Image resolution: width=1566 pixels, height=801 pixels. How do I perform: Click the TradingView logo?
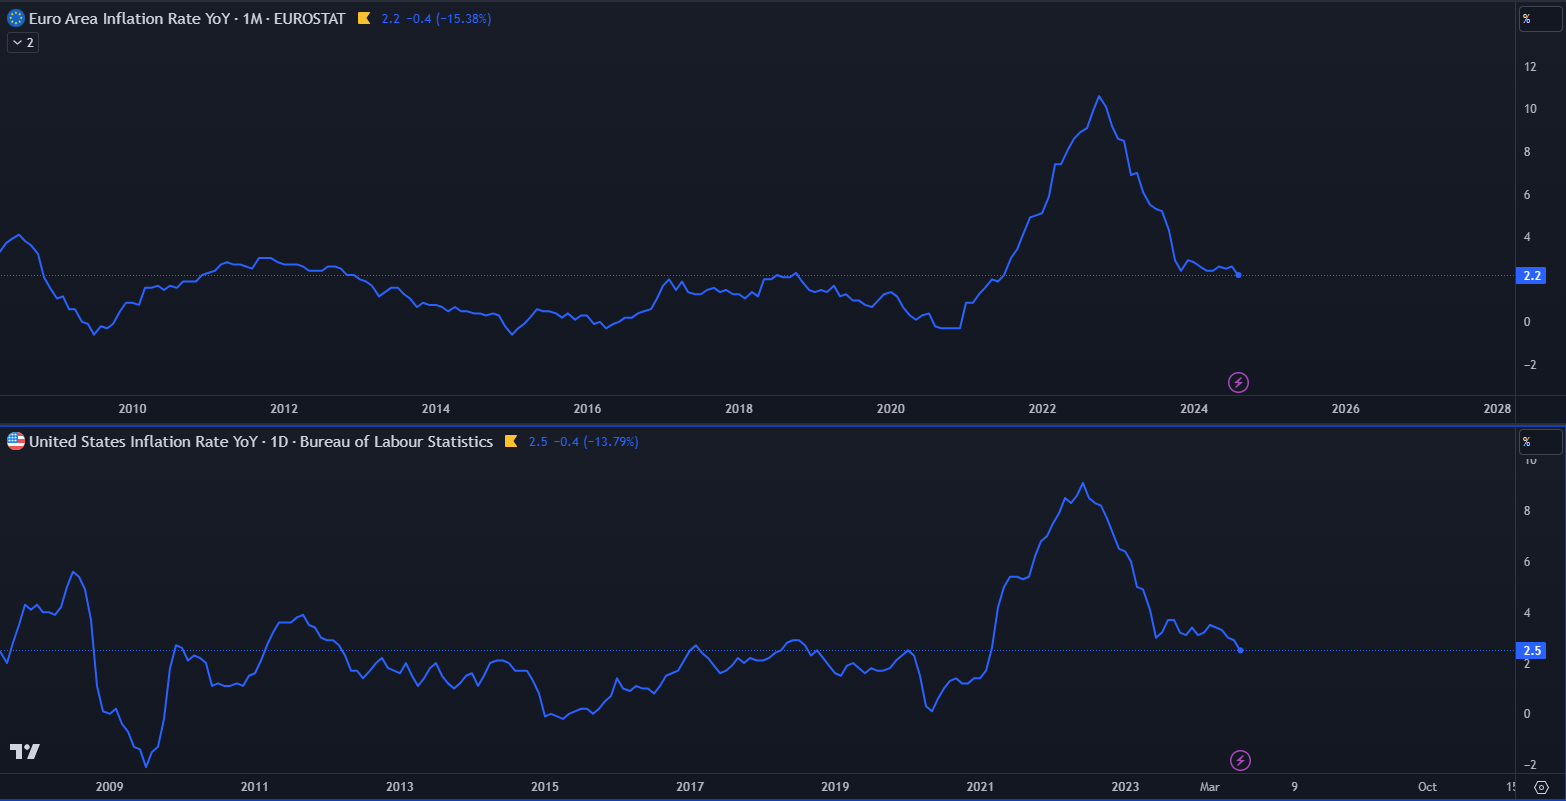25,751
